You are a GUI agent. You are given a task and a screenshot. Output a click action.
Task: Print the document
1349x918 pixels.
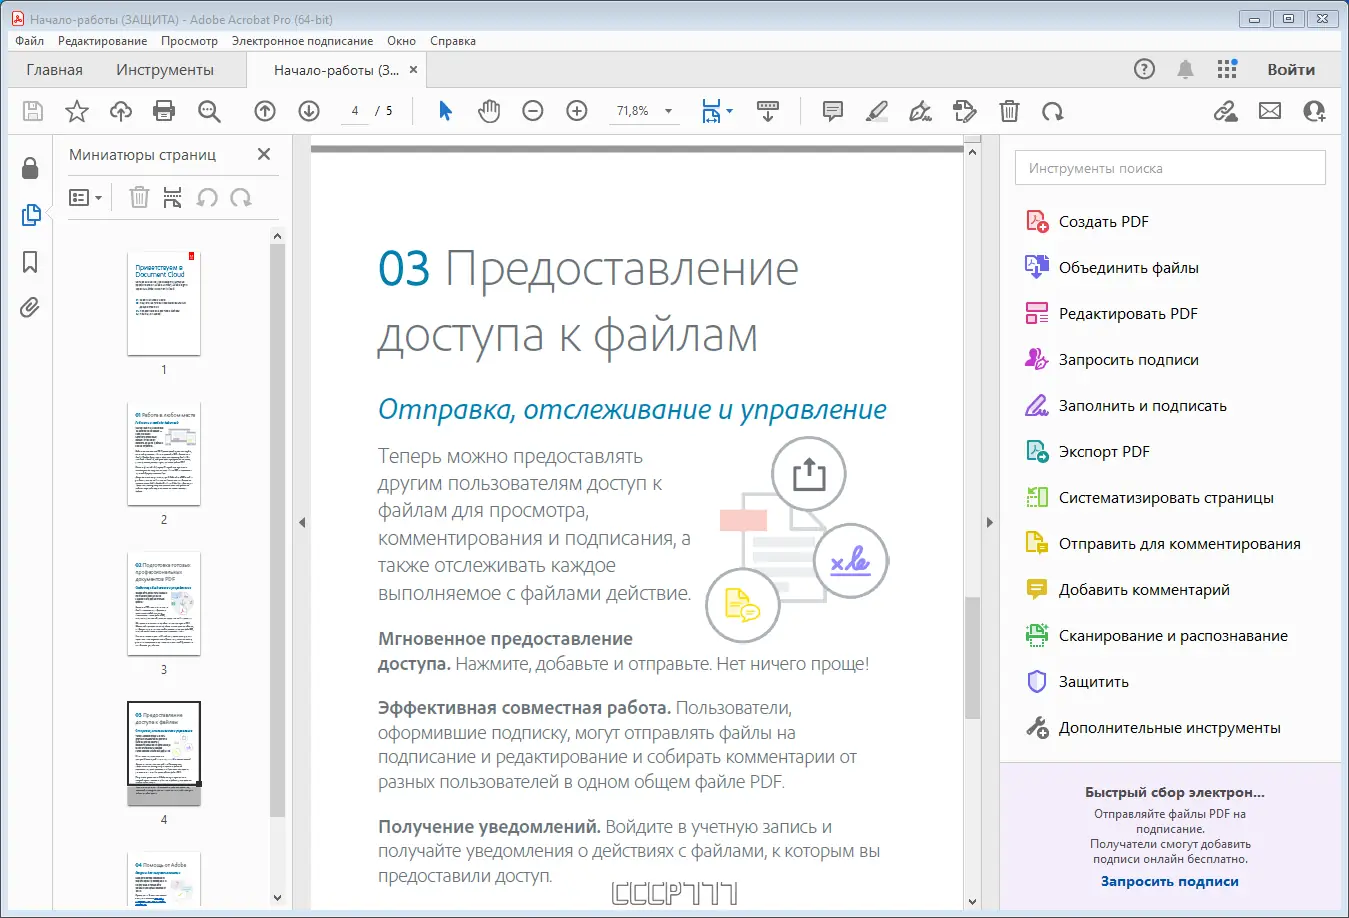click(x=164, y=111)
